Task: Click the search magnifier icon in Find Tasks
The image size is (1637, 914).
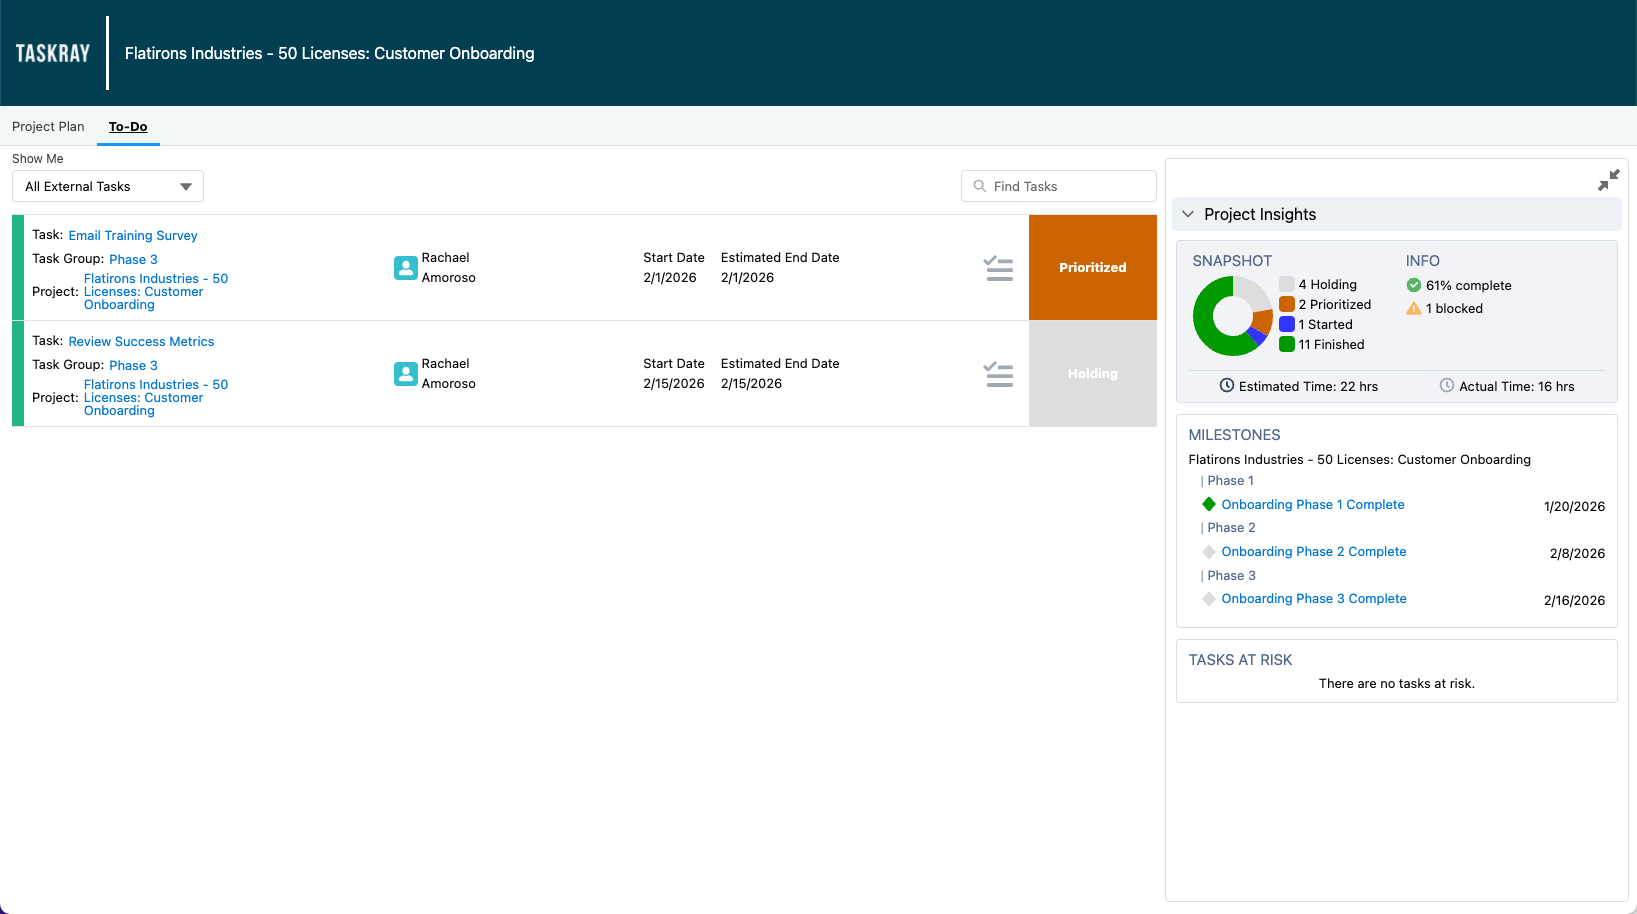Action: point(980,186)
